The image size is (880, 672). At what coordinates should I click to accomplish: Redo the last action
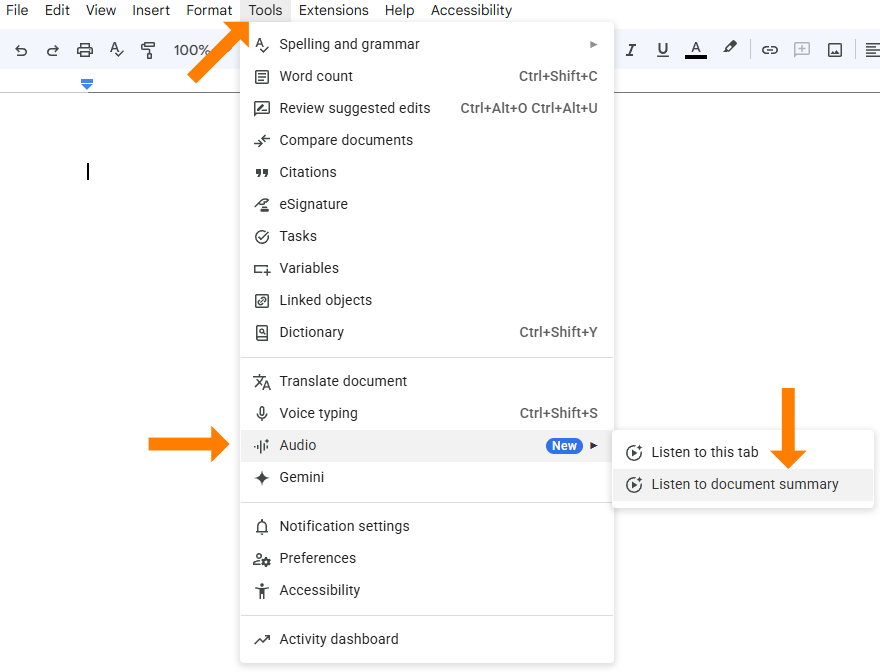53,49
